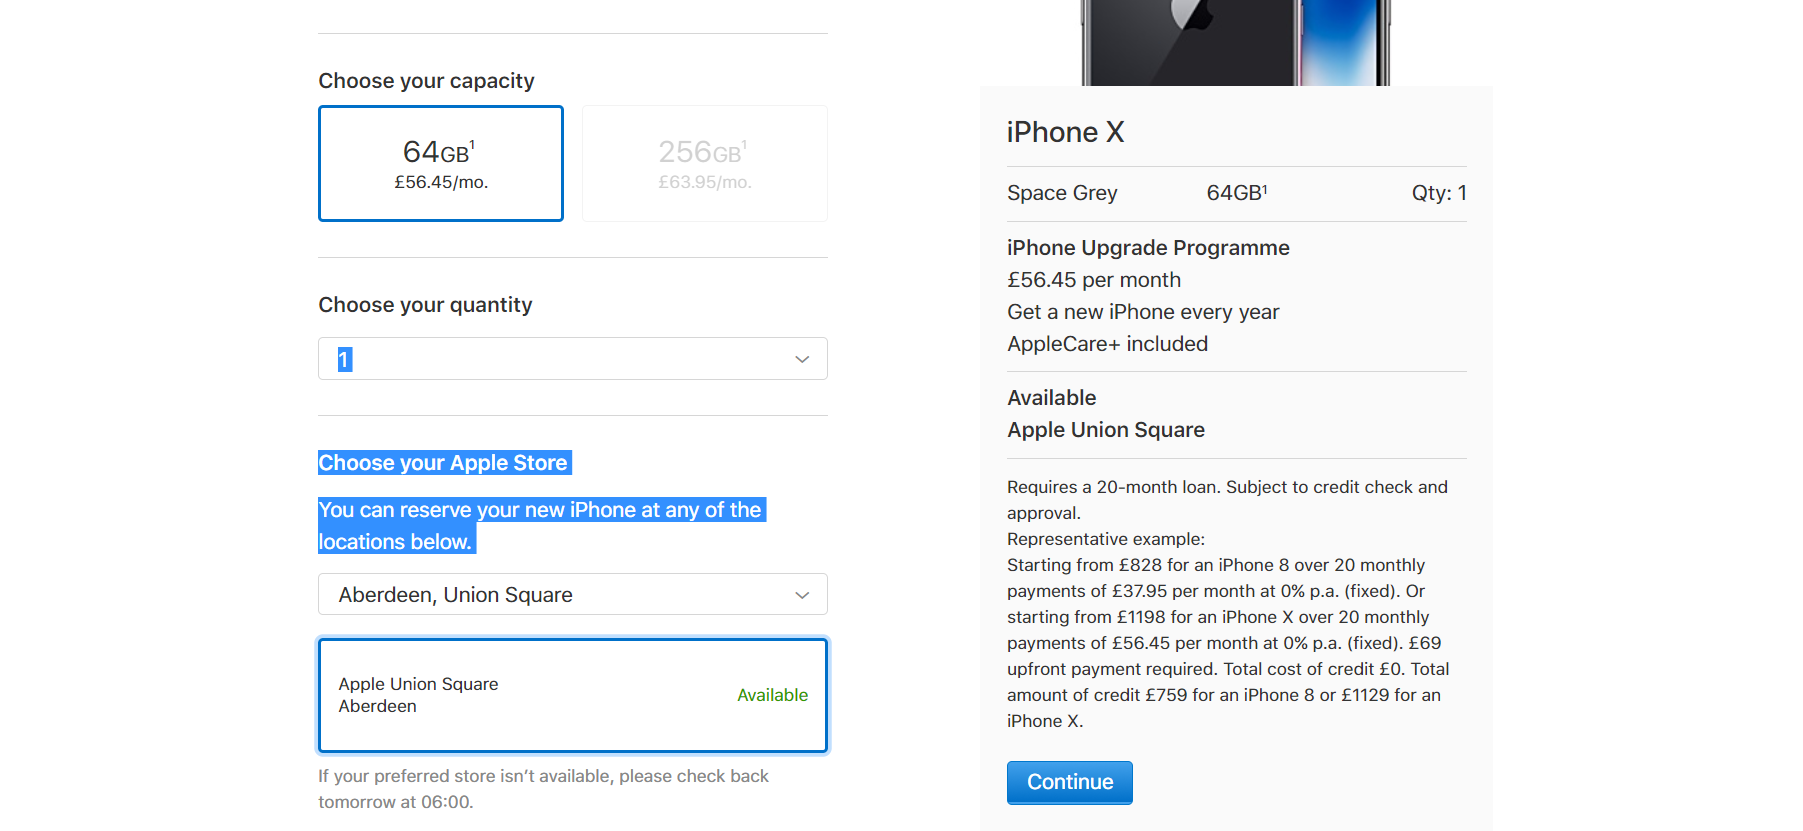This screenshot has height=831, width=1803.
Task: Click the selected quantity value 1
Action: [x=344, y=359]
